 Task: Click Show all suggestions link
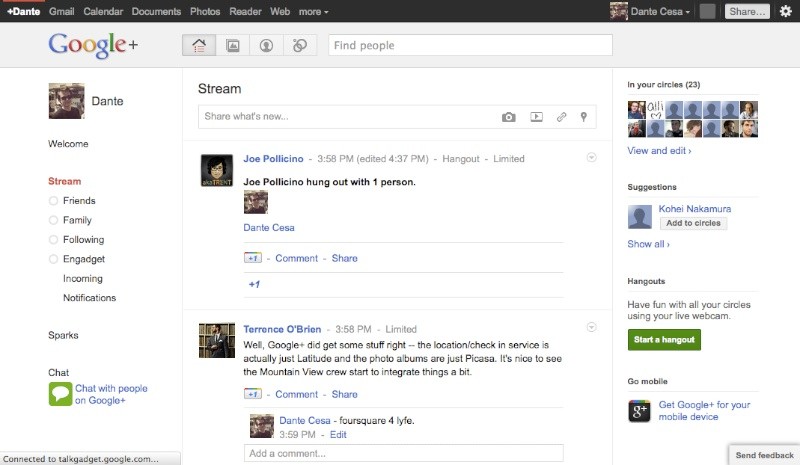point(648,244)
